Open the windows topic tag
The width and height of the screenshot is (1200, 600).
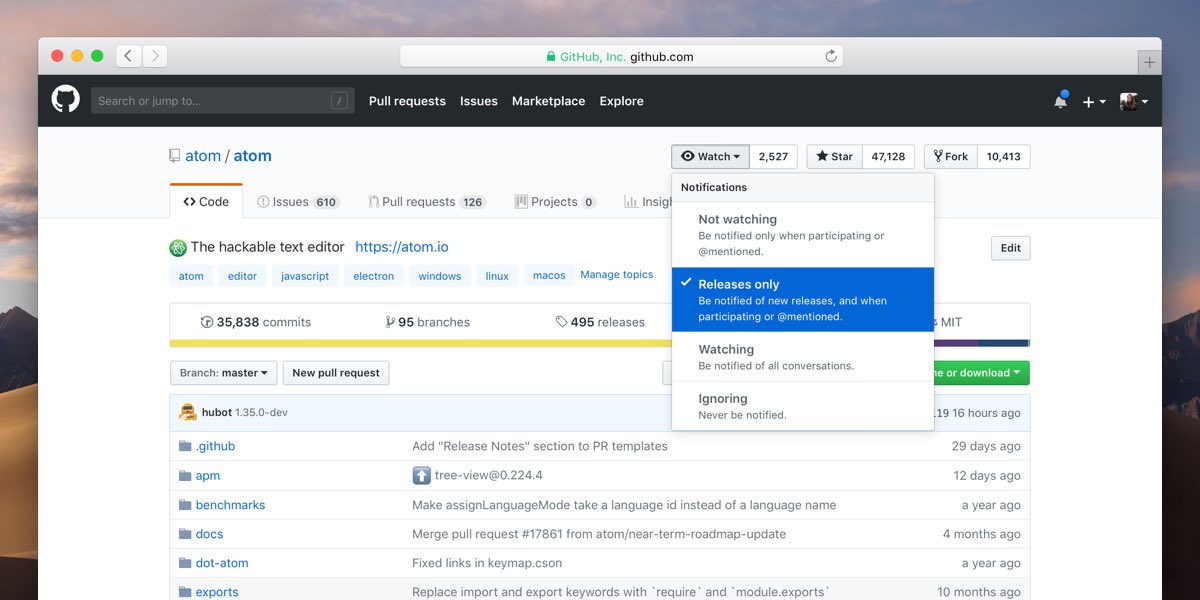pos(440,276)
